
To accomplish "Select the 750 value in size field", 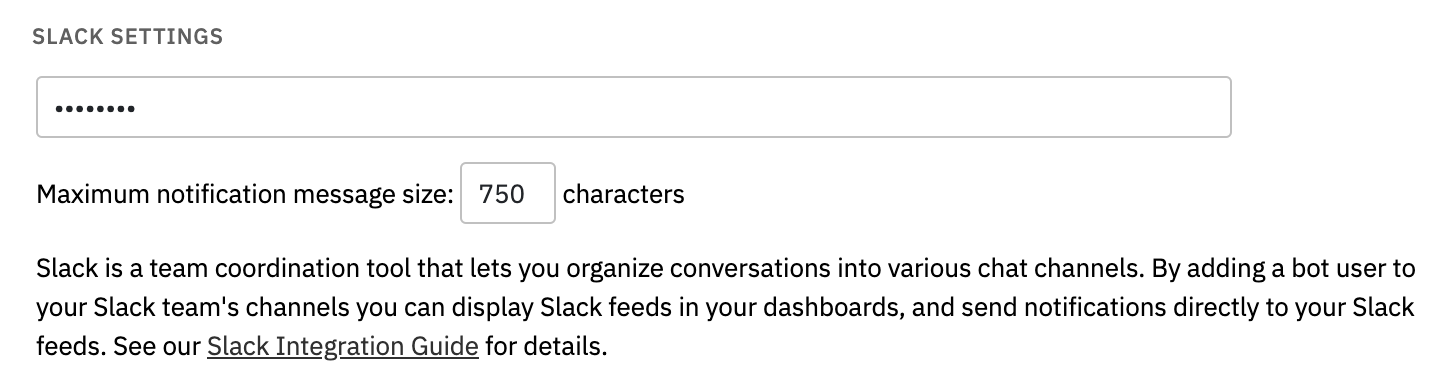I will tap(502, 194).
